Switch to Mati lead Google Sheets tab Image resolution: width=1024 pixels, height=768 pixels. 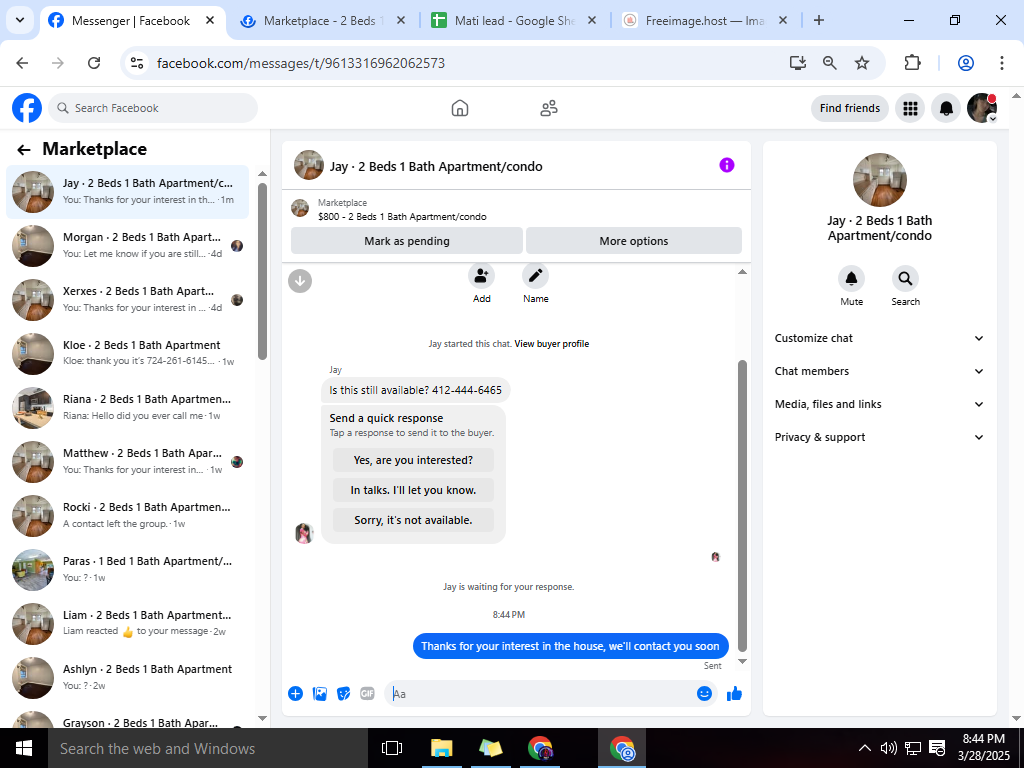pyautogui.click(x=515, y=21)
